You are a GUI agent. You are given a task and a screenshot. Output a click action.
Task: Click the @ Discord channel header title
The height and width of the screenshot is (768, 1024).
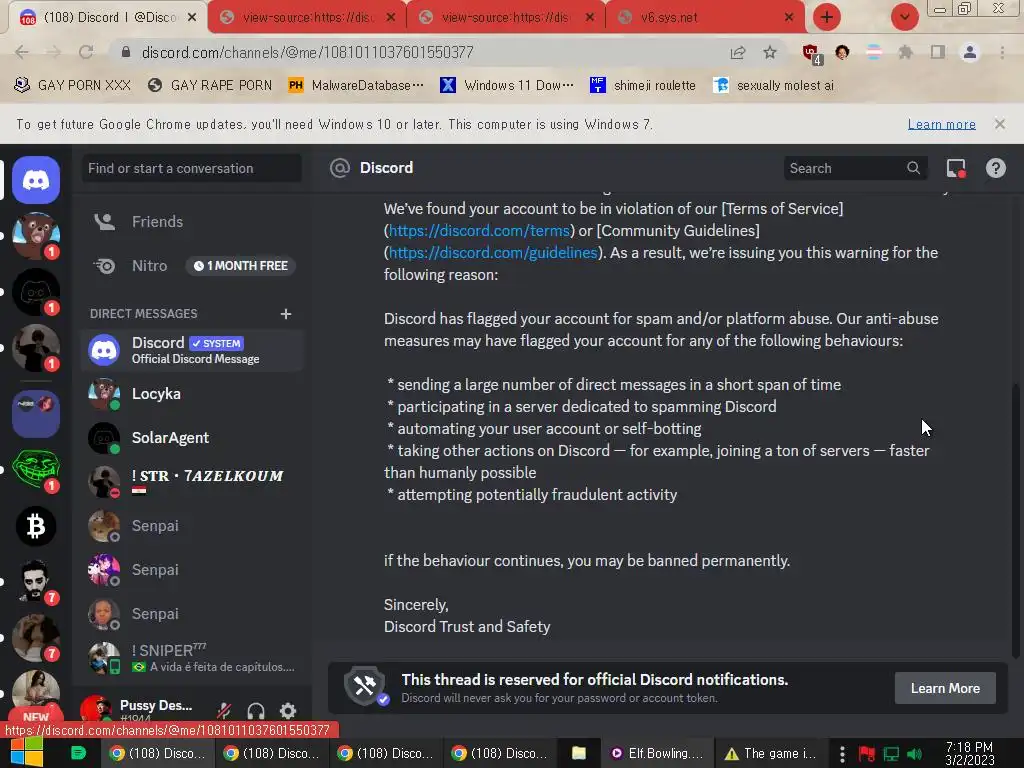(x=386, y=168)
